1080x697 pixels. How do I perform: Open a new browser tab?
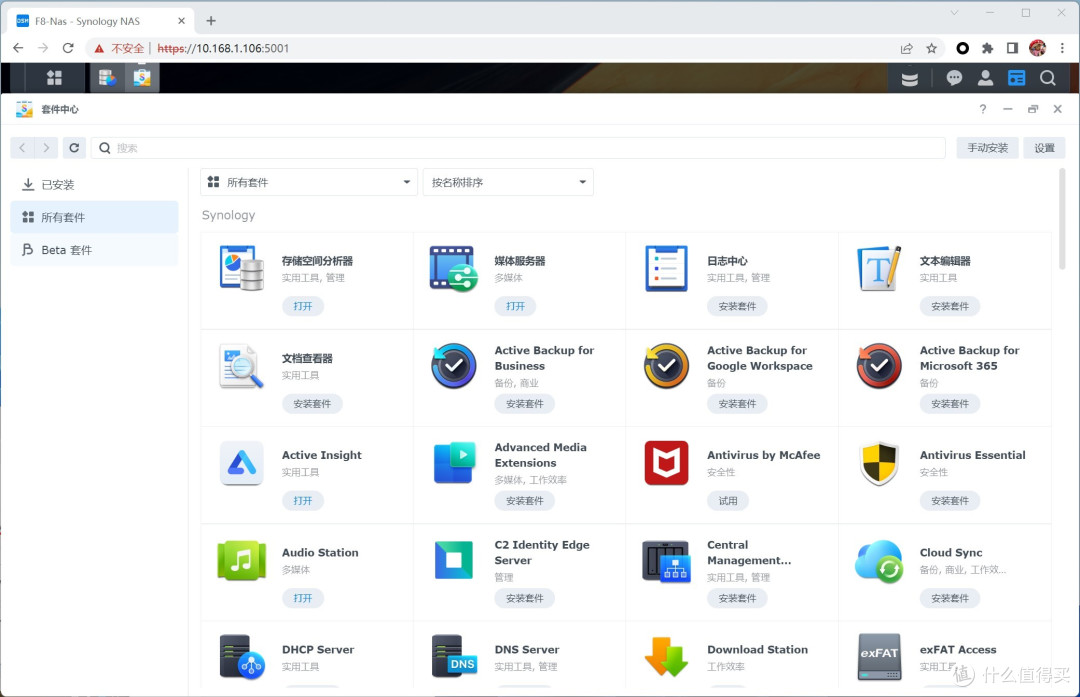tap(211, 21)
